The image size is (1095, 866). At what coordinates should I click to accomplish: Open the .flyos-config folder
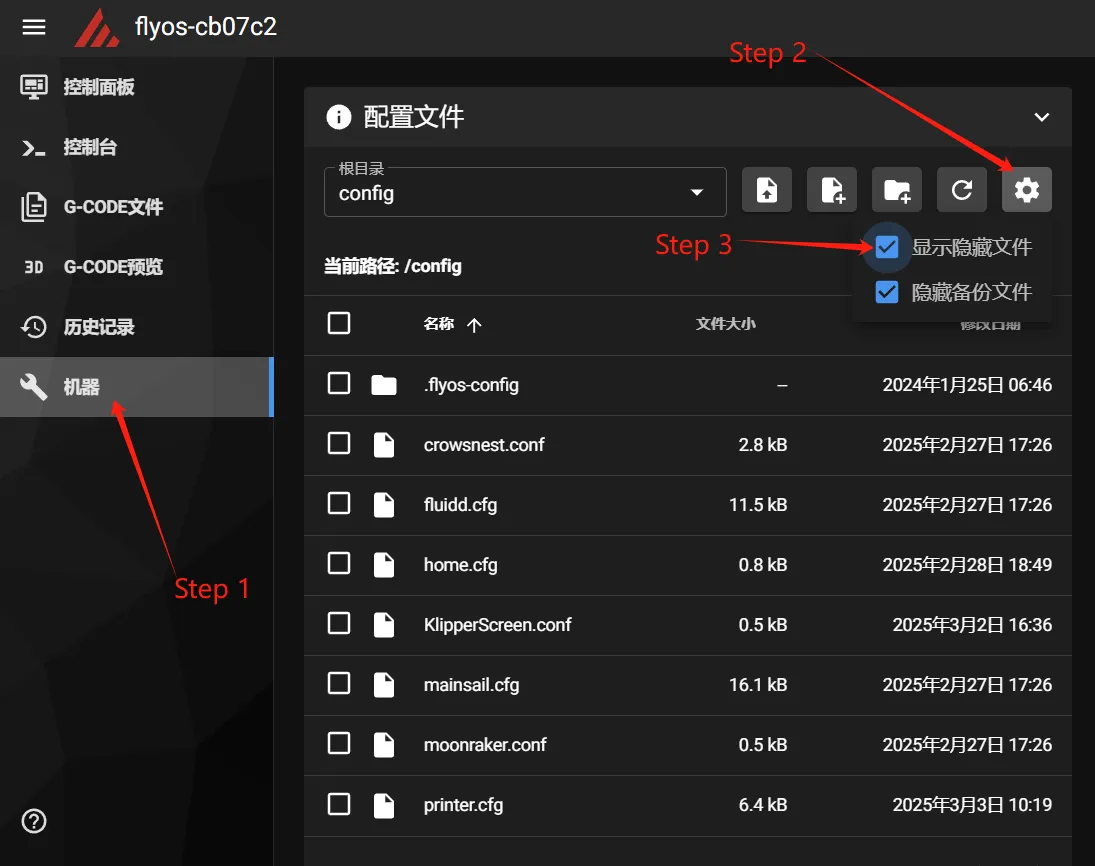coord(471,385)
